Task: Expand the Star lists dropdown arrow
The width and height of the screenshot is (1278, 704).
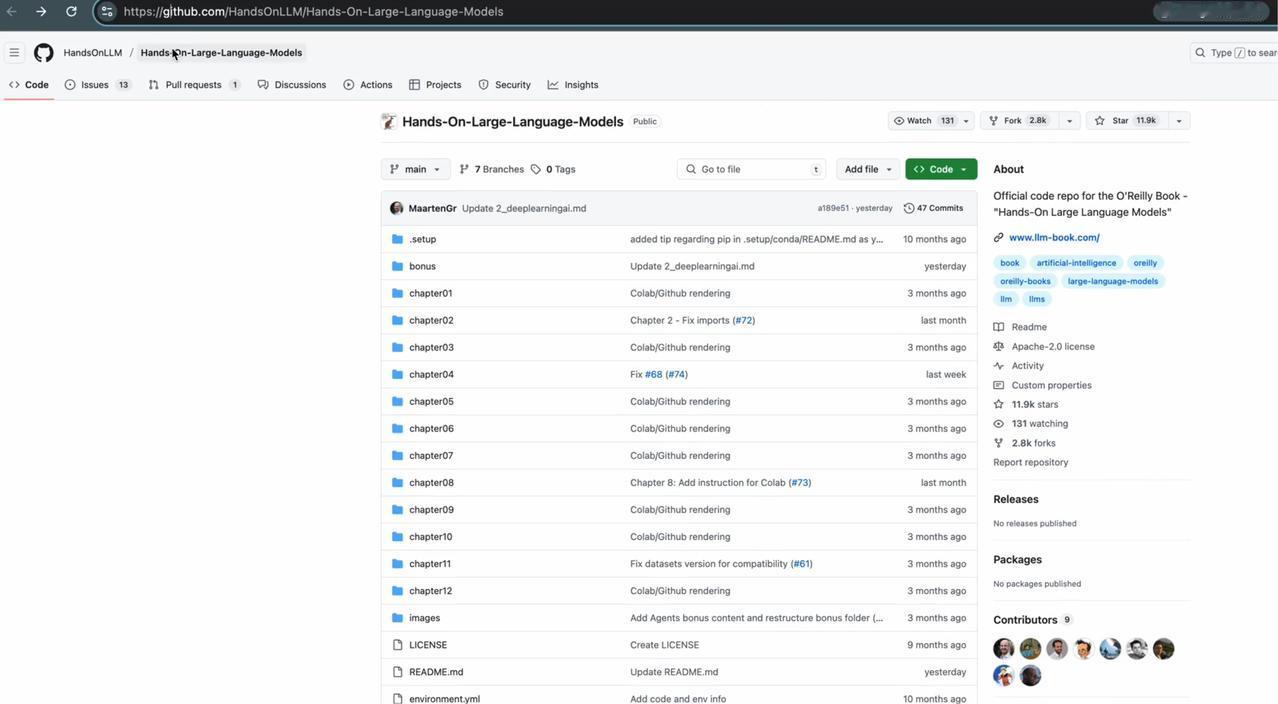Action: (1178, 121)
